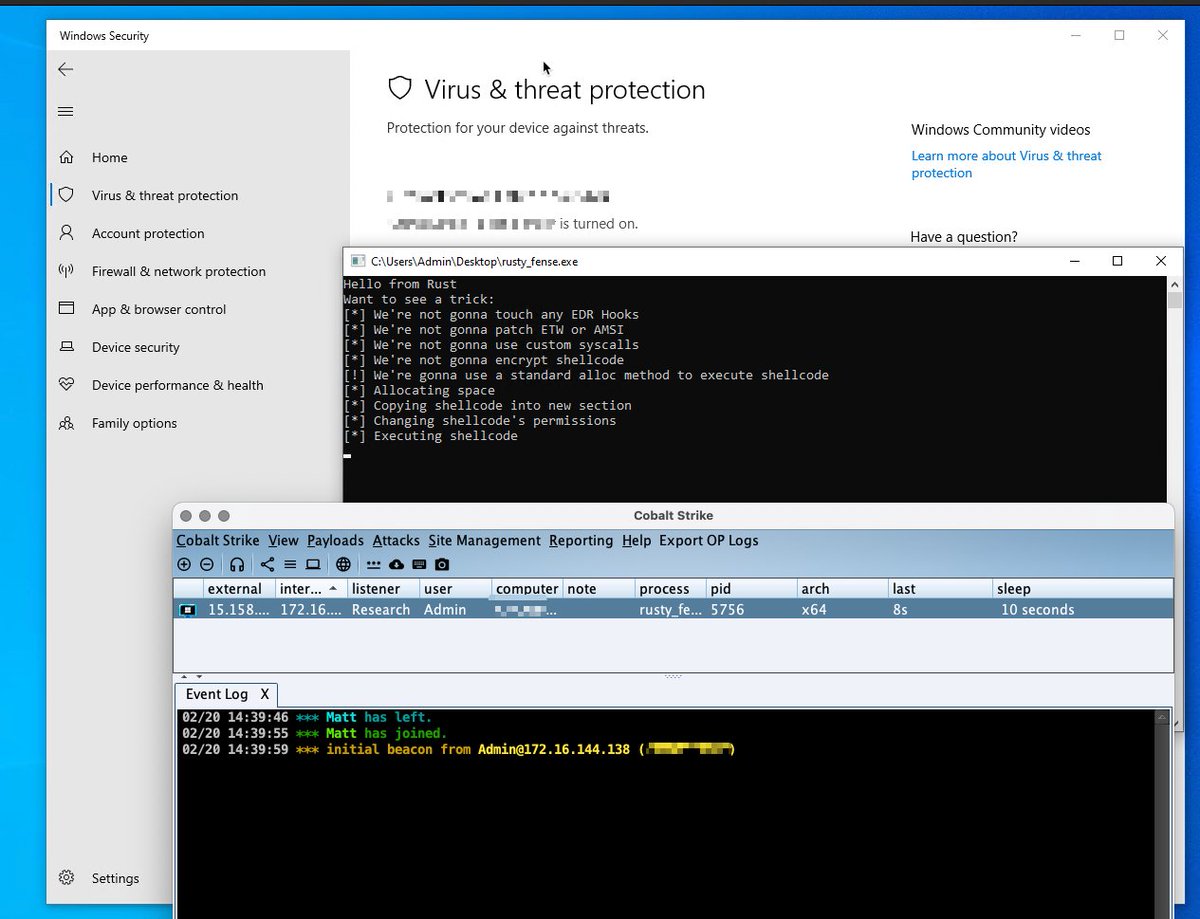This screenshot has height=919, width=1200.
Task: Click the family icon for Family options
Action: pyautogui.click(x=66, y=423)
